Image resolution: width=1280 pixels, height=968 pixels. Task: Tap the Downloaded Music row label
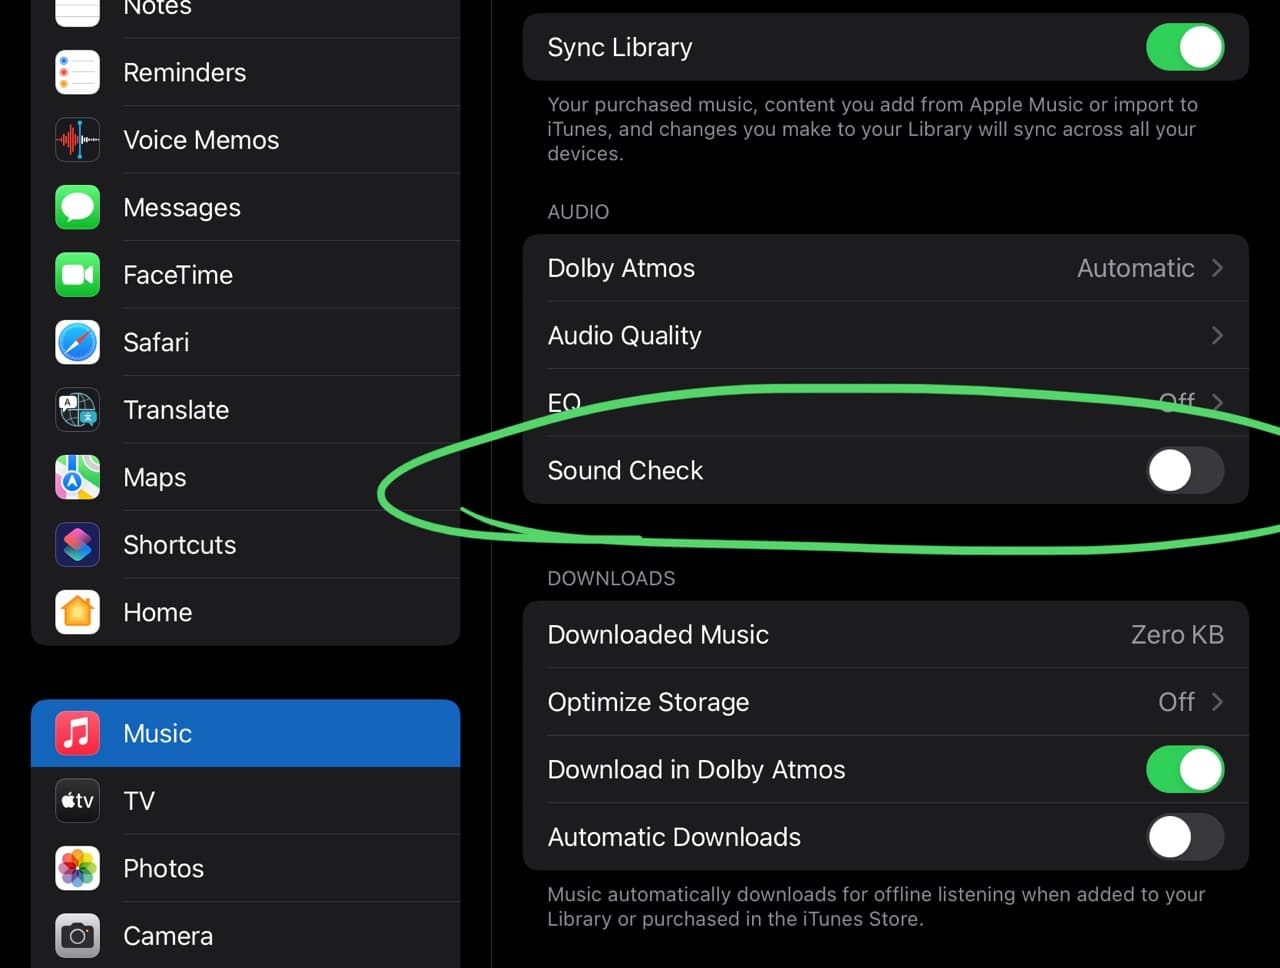click(x=658, y=635)
